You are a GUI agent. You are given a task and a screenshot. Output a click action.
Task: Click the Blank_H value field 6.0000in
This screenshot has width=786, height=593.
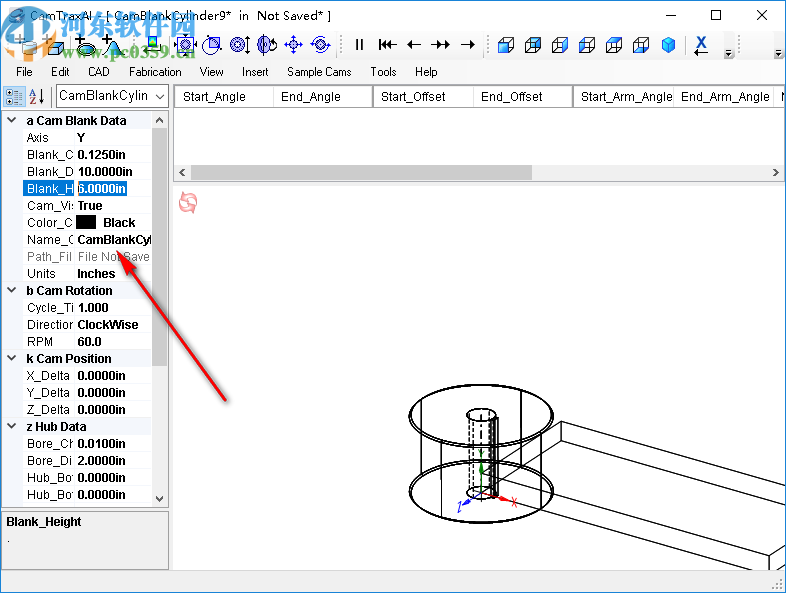click(102, 189)
